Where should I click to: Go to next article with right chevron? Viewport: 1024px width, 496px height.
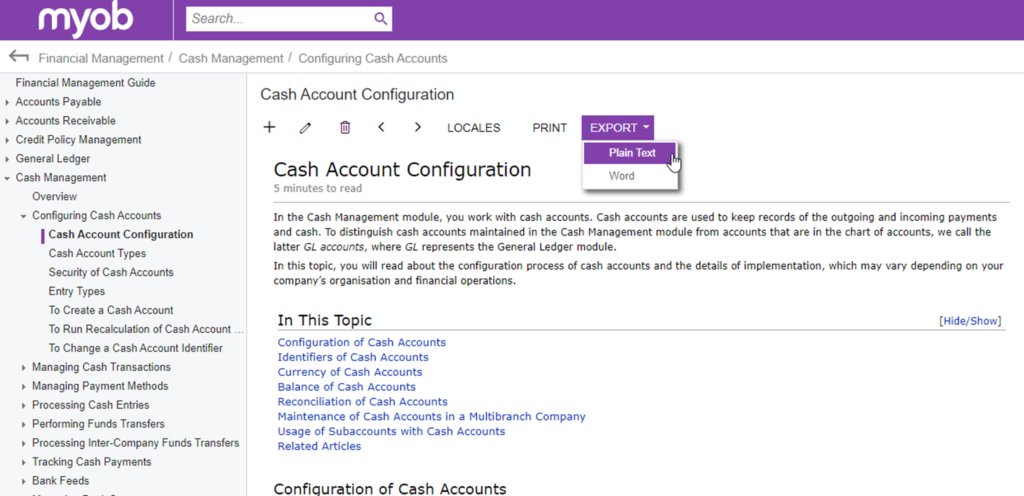click(418, 127)
